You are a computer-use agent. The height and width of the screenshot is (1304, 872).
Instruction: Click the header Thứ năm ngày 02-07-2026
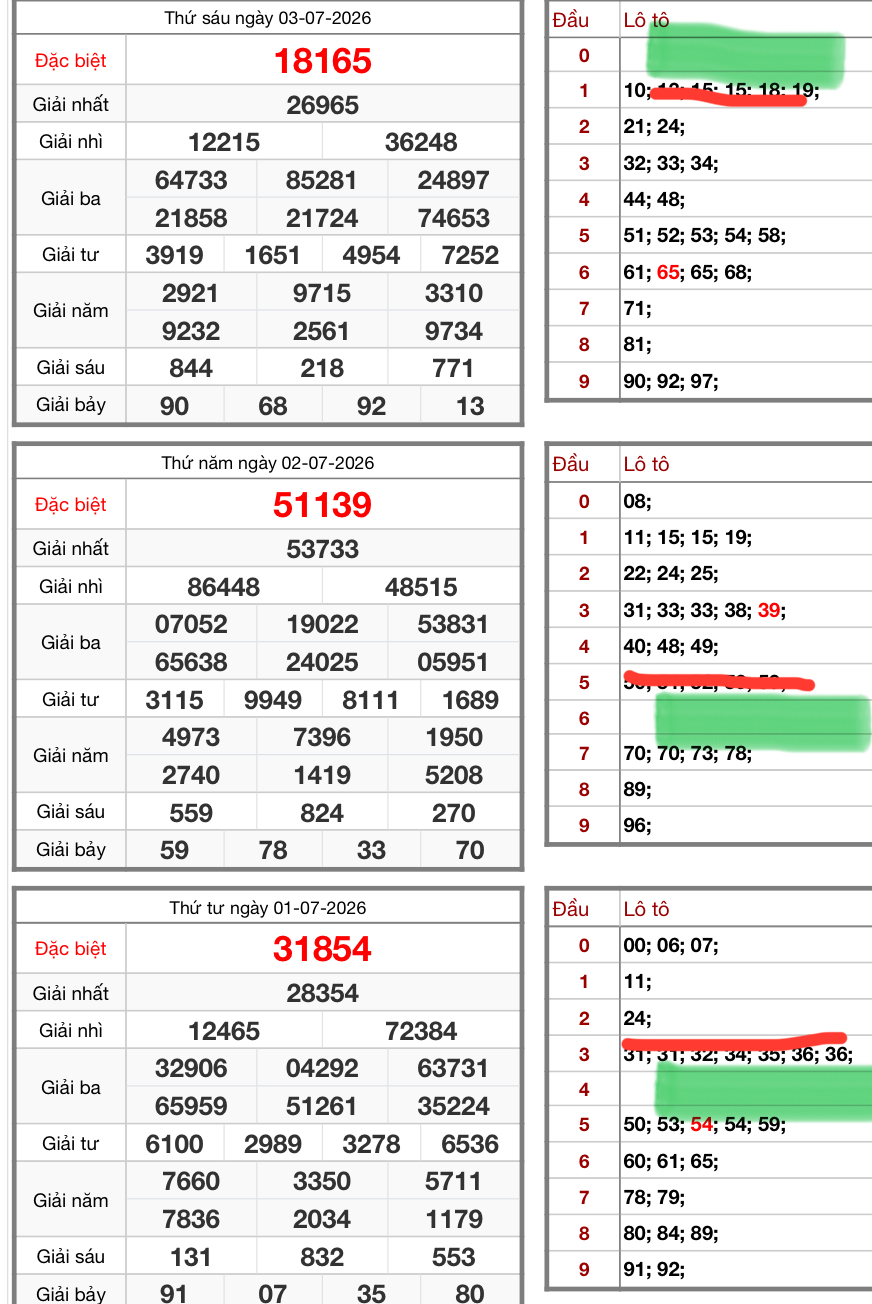click(268, 463)
